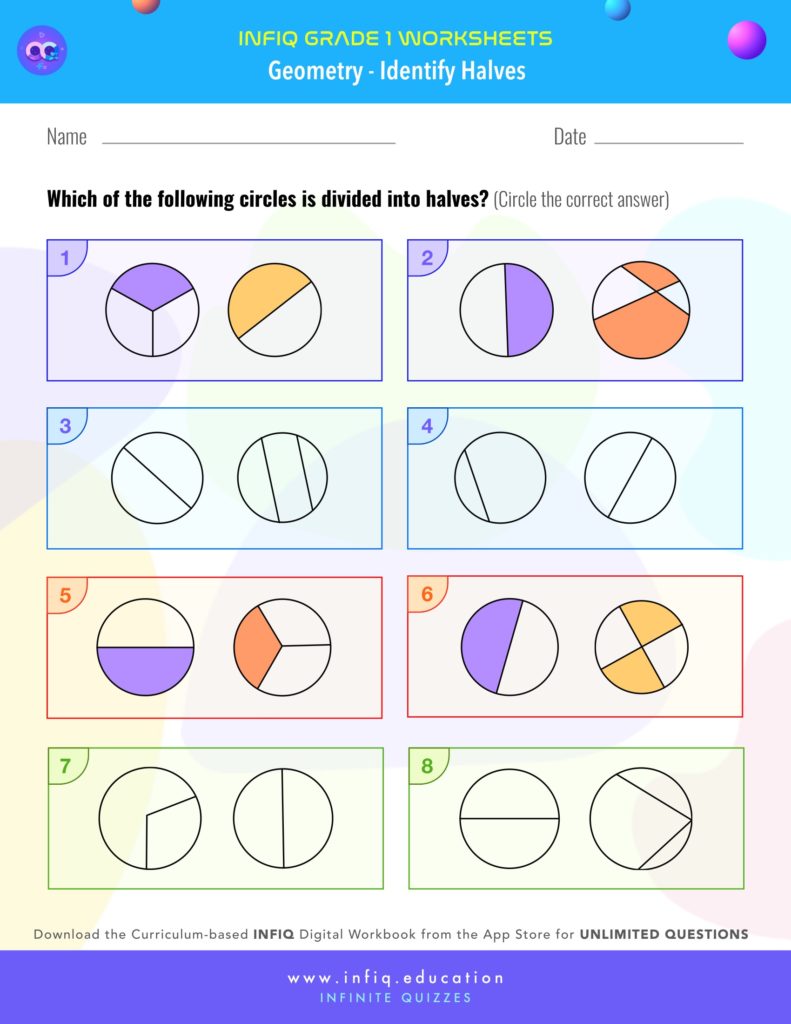Choose the orange four-part circle in question 2
The image size is (791, 1024).
click(x=640, y=310)
